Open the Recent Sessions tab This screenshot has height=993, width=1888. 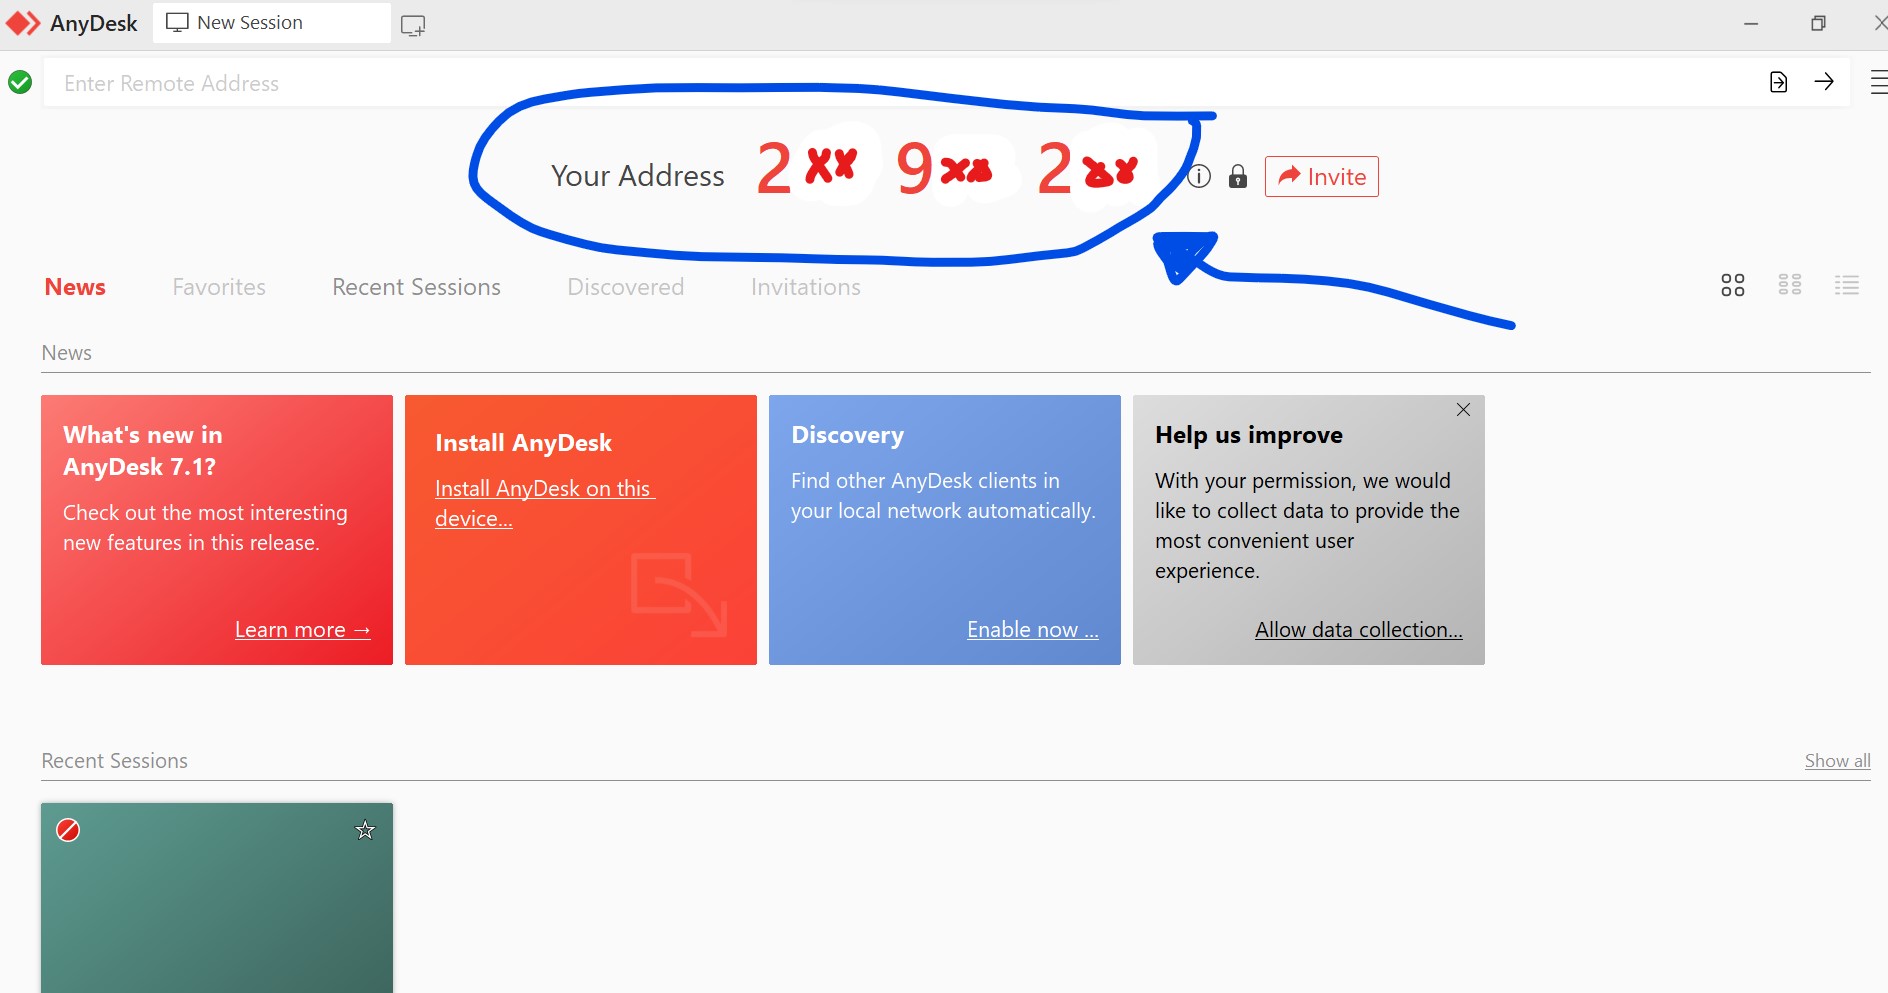[416, 287]
